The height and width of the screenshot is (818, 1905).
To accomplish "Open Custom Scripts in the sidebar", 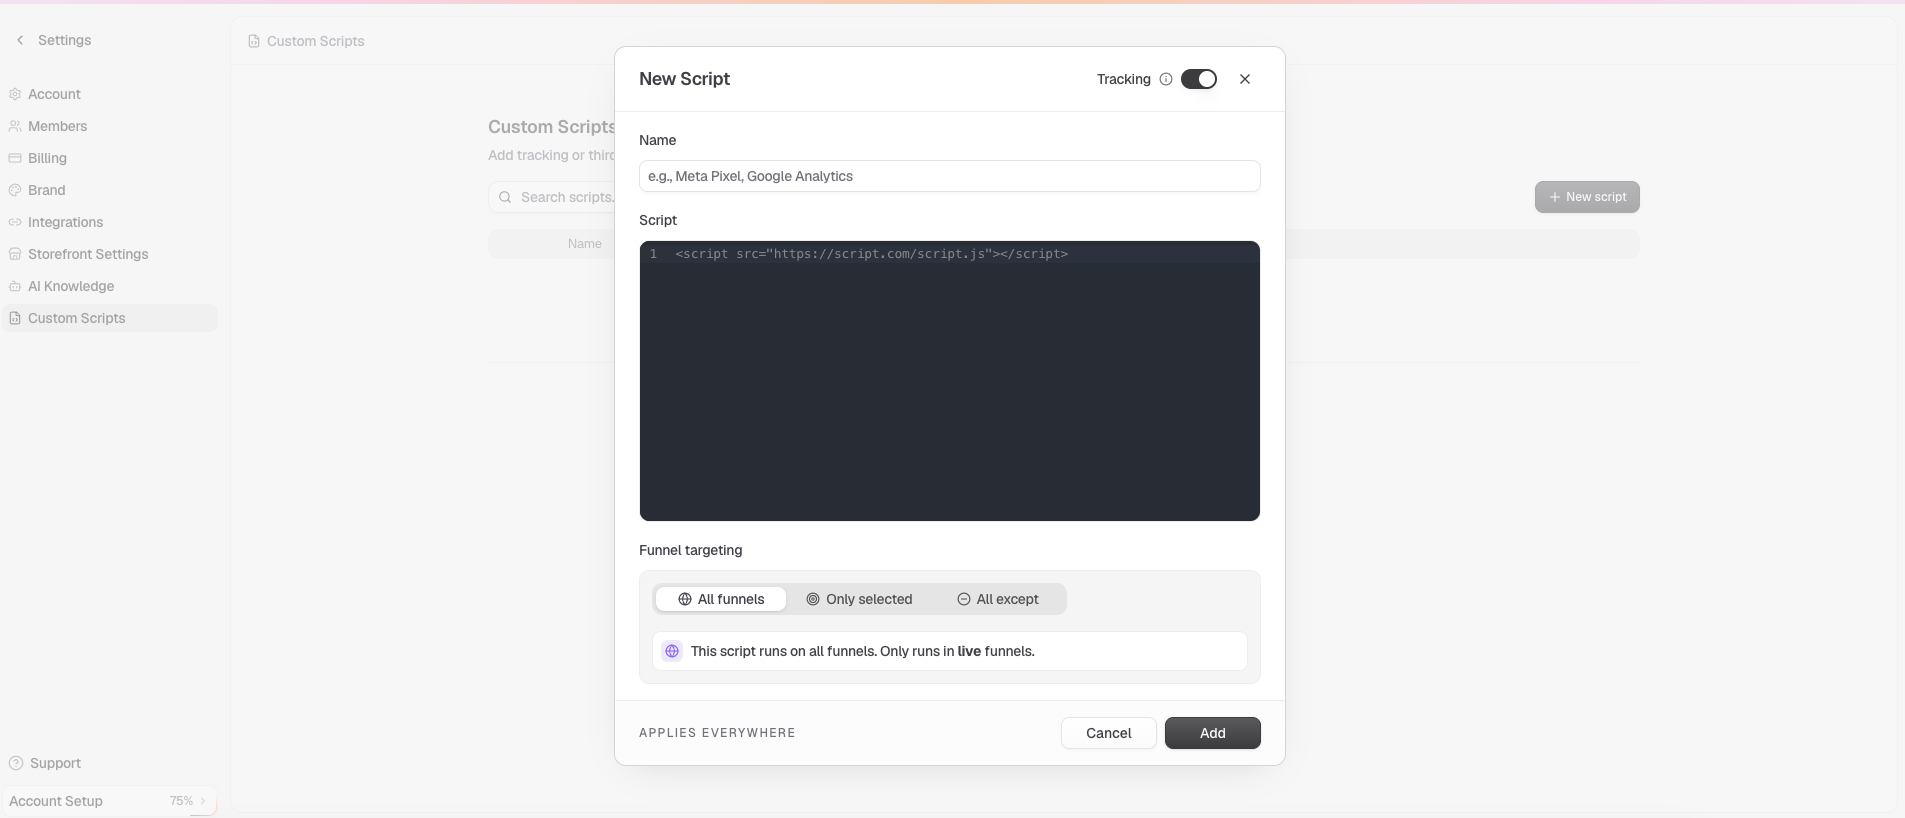I will [110, 318].
